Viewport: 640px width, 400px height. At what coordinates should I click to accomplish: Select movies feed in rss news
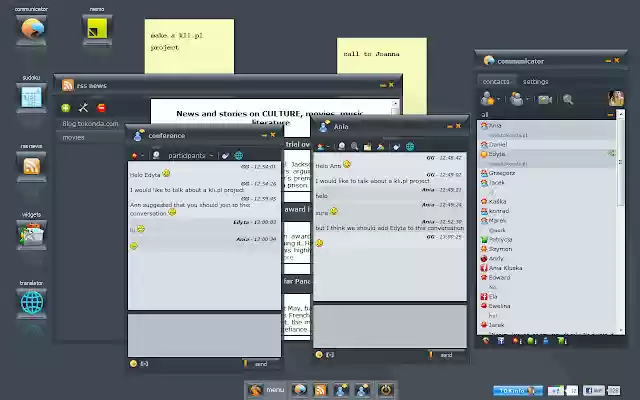[x=90, y=138]
